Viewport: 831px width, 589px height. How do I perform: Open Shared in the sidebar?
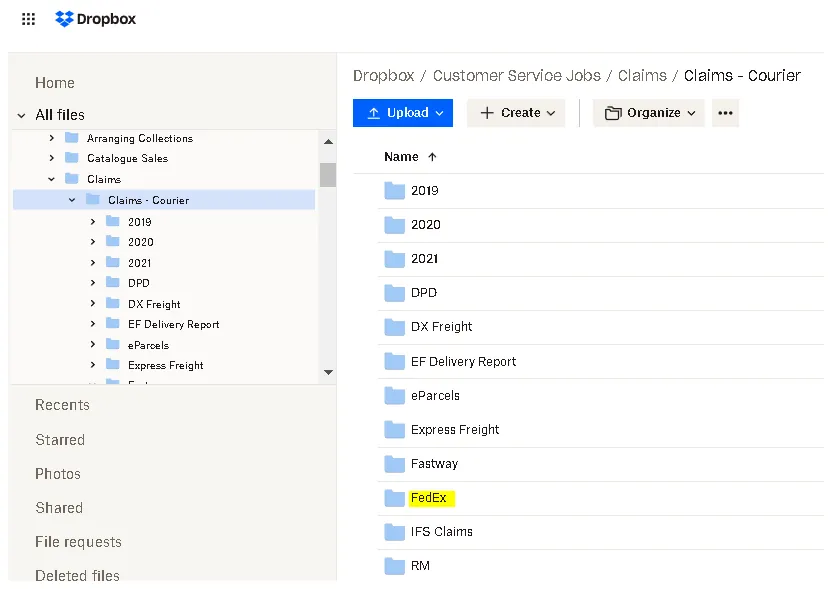[x=59, y=508]
